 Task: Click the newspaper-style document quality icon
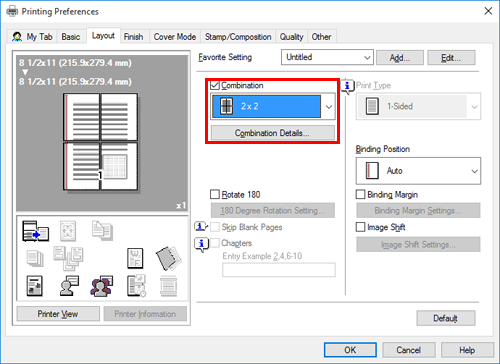click(x=34, y=286)
